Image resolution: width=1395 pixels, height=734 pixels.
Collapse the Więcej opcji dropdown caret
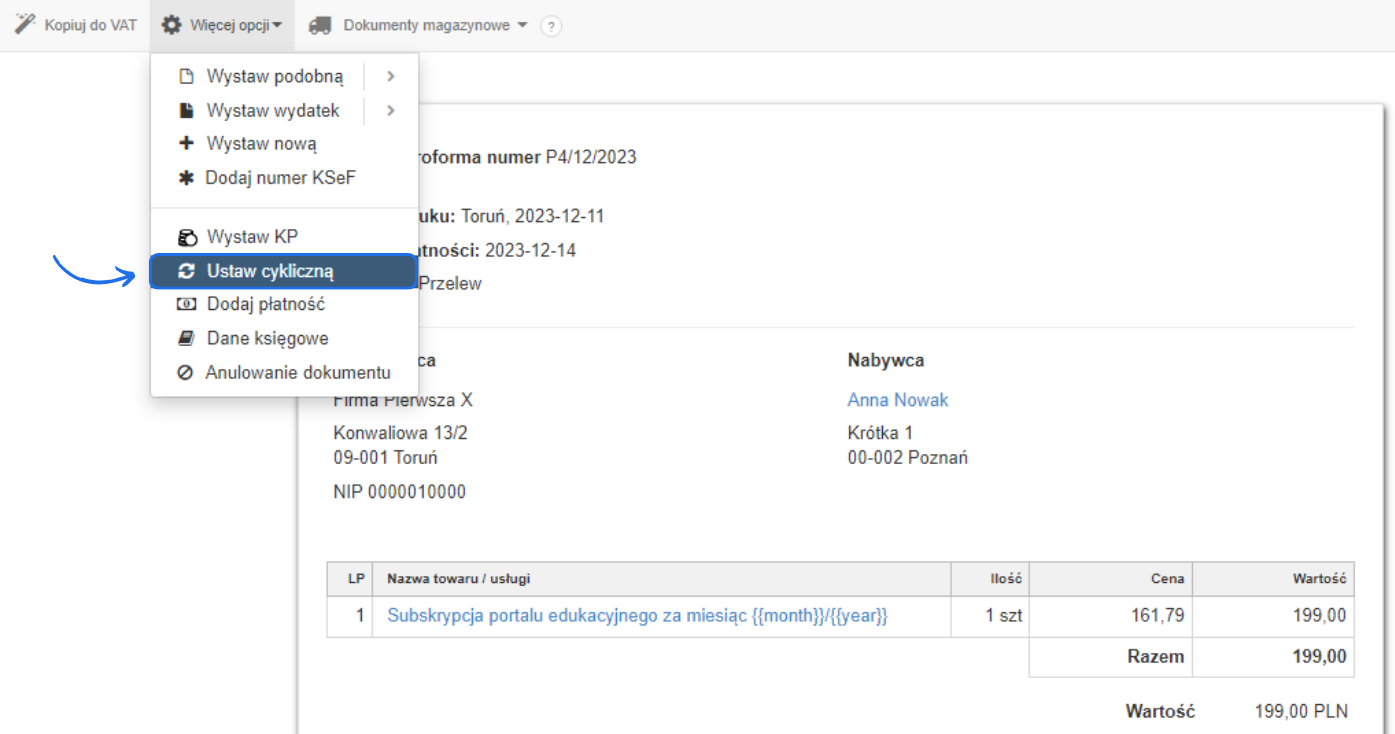(277, 26)
